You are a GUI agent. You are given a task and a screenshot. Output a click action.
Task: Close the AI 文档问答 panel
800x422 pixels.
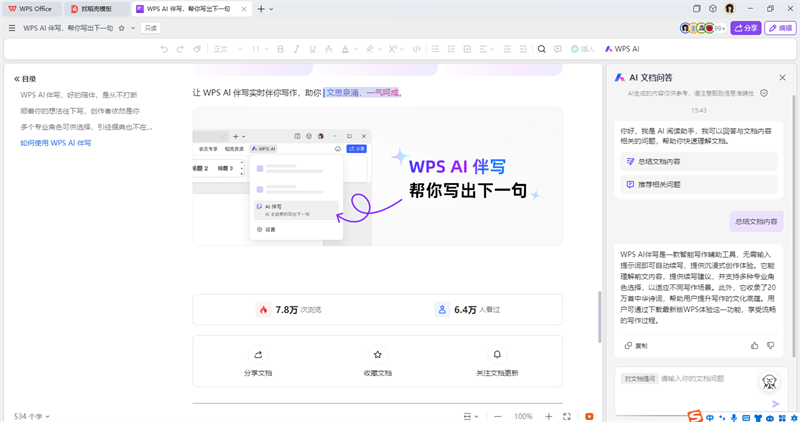click(782, 78)
